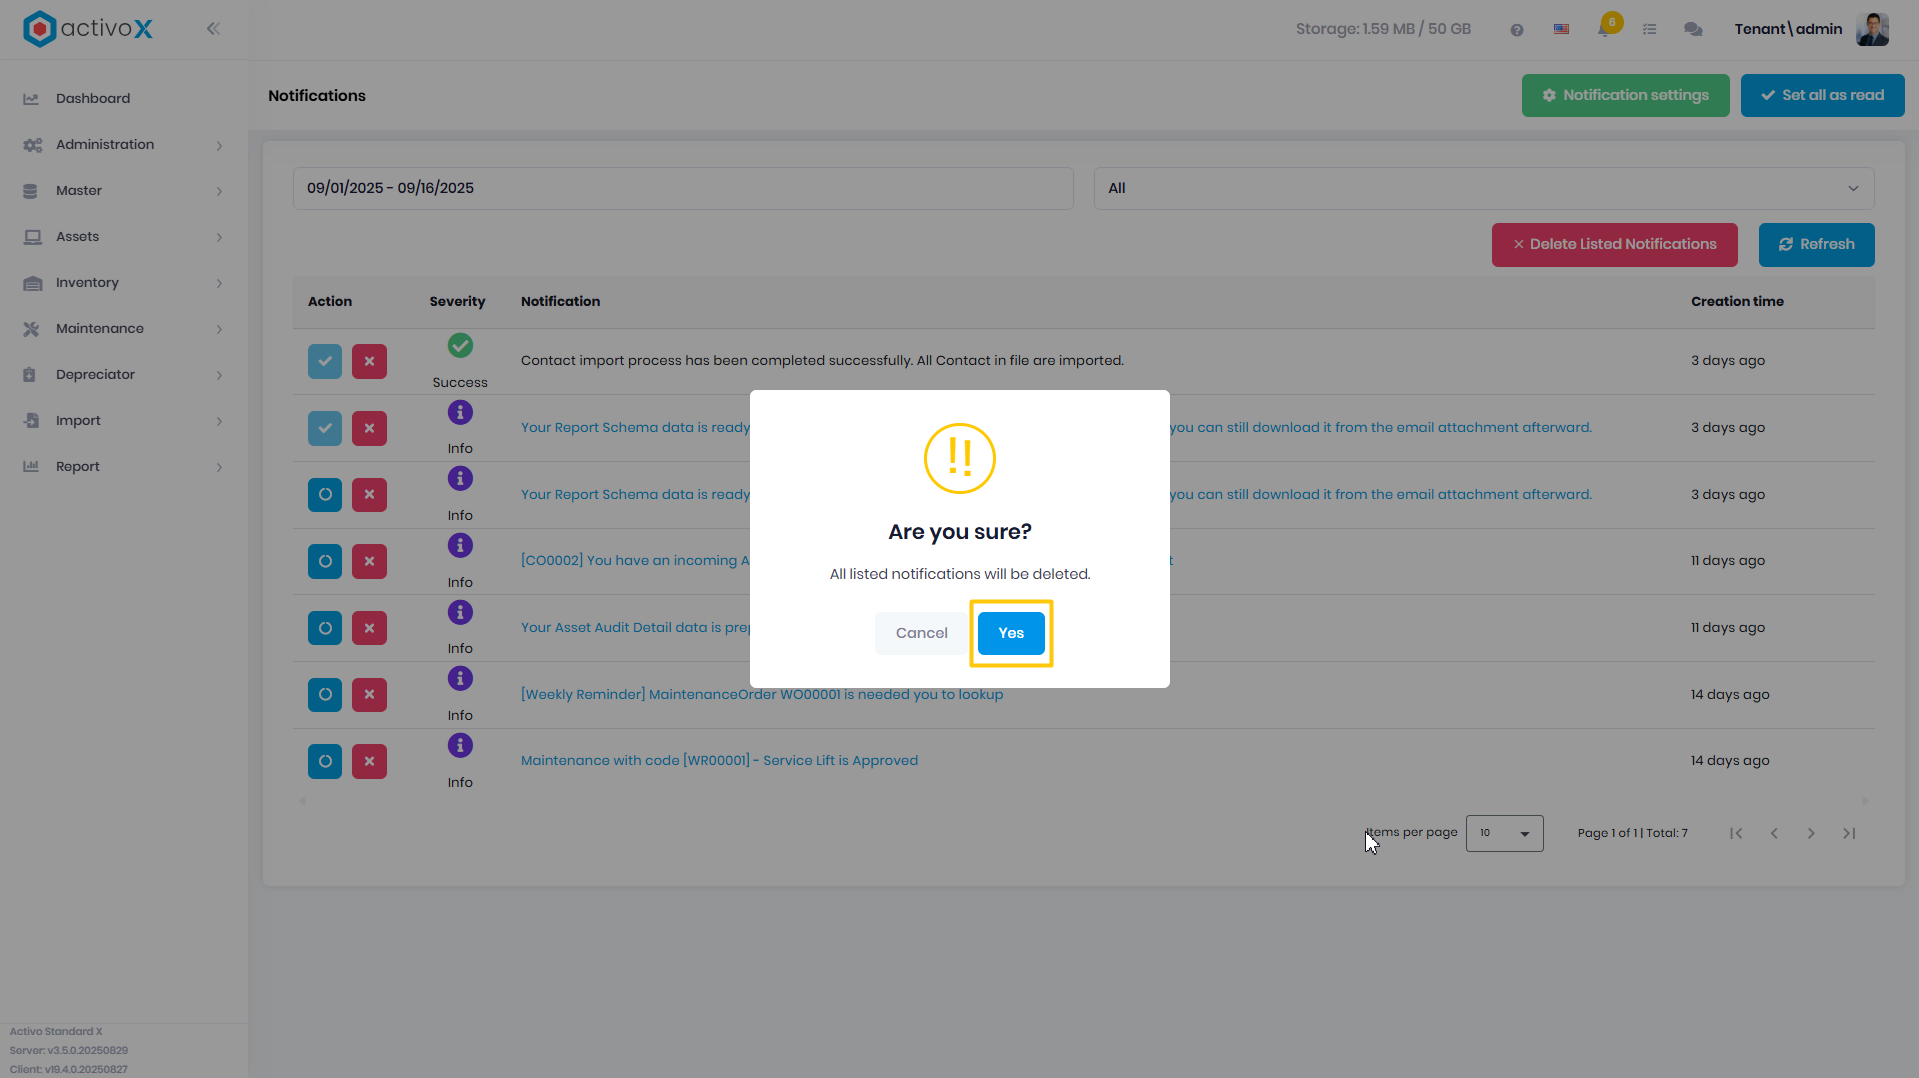Mark CO0002 notification as read
The height and width of the screenshot is (1078, 1919).
click(x=324, y=561)
